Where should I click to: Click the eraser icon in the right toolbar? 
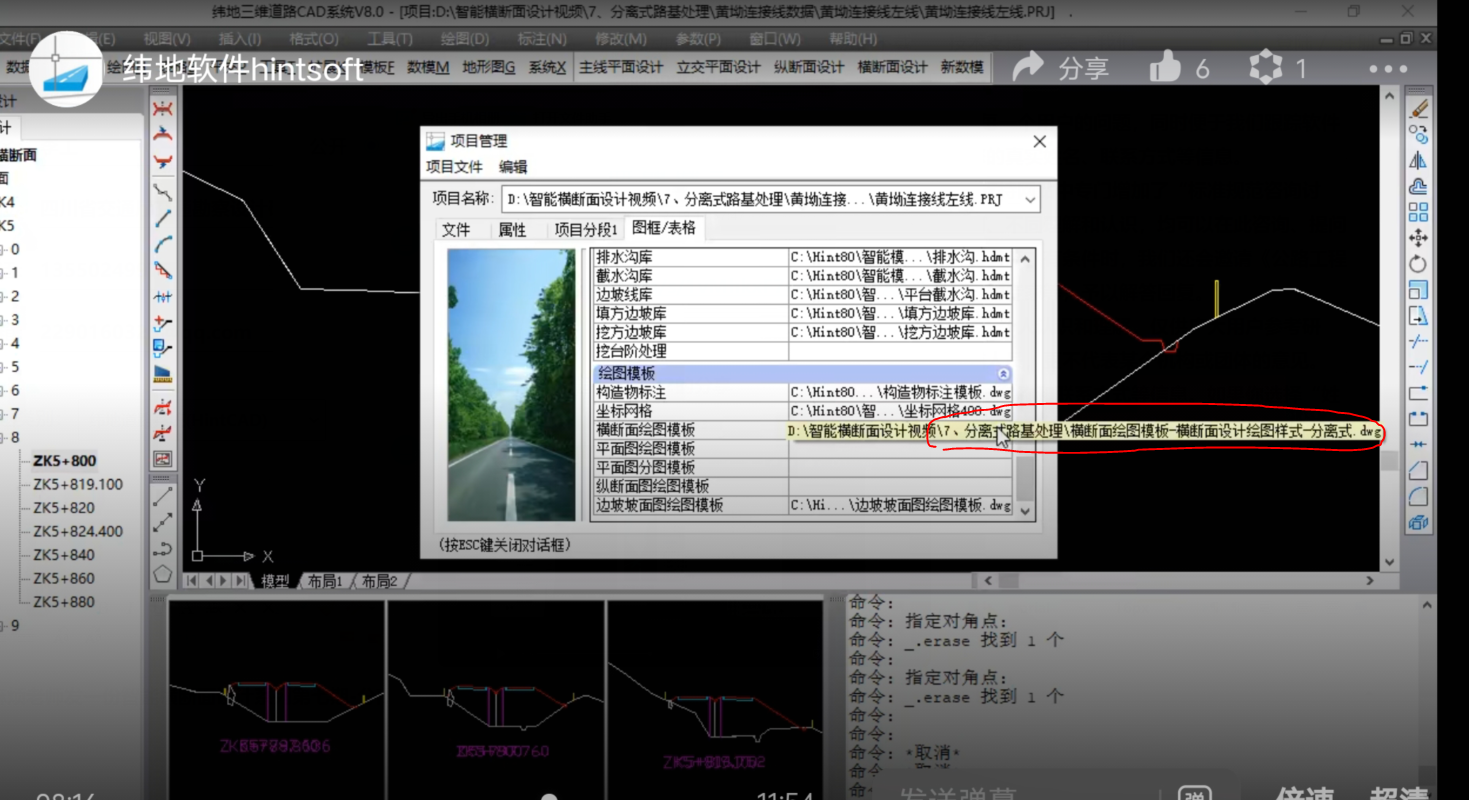click(1418, 109)
